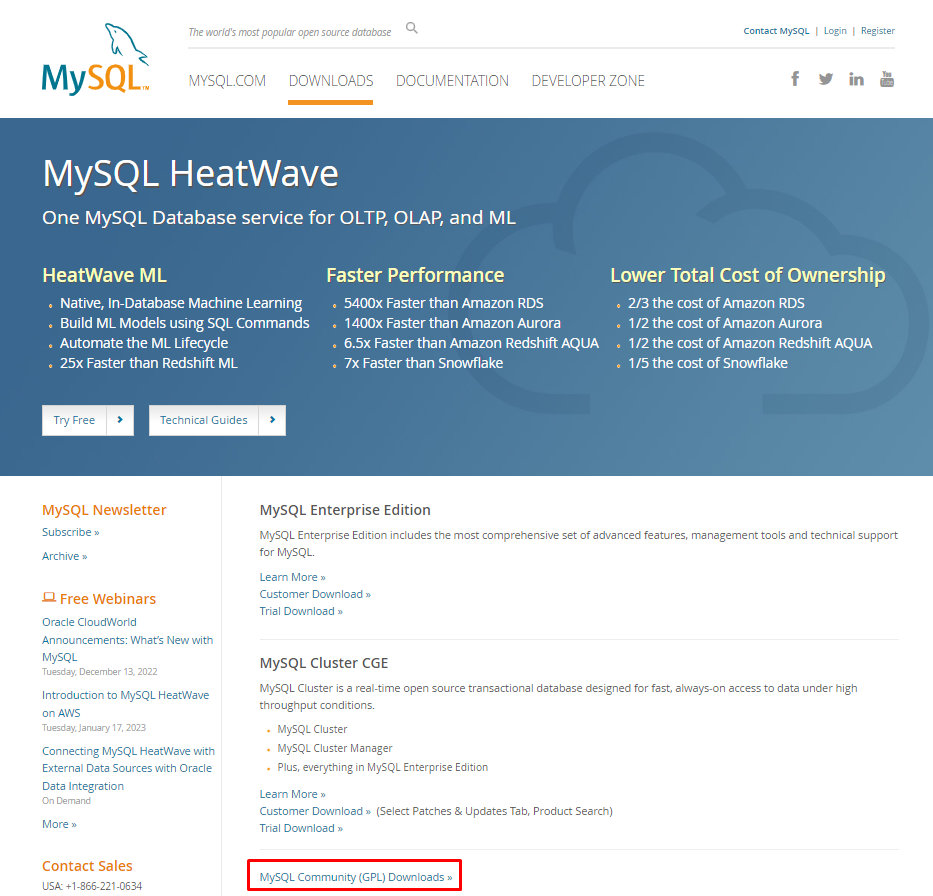Open the LinkedIn icon
933x896 pixels.
(856, 79)
